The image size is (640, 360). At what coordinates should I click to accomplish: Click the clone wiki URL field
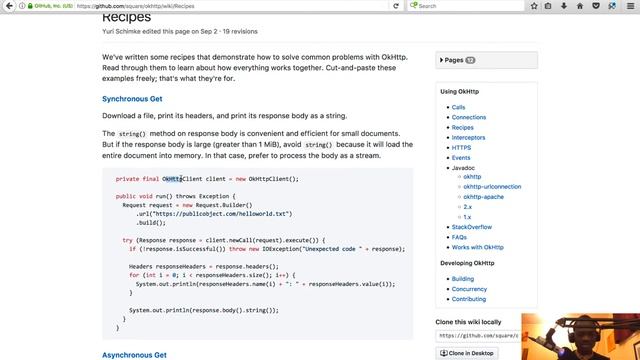(478, 336)
